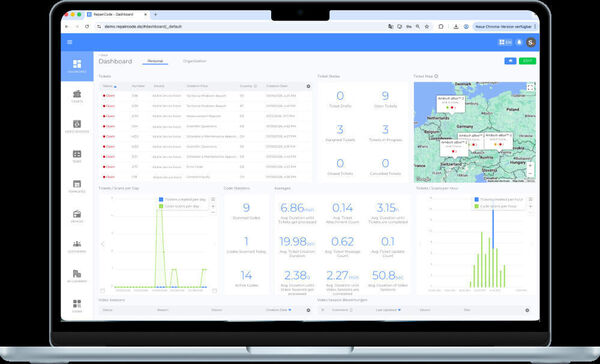Bookmark this page with star icon
Screen dimensions: 600x364
pyautogui.click(x=427, y=26)
